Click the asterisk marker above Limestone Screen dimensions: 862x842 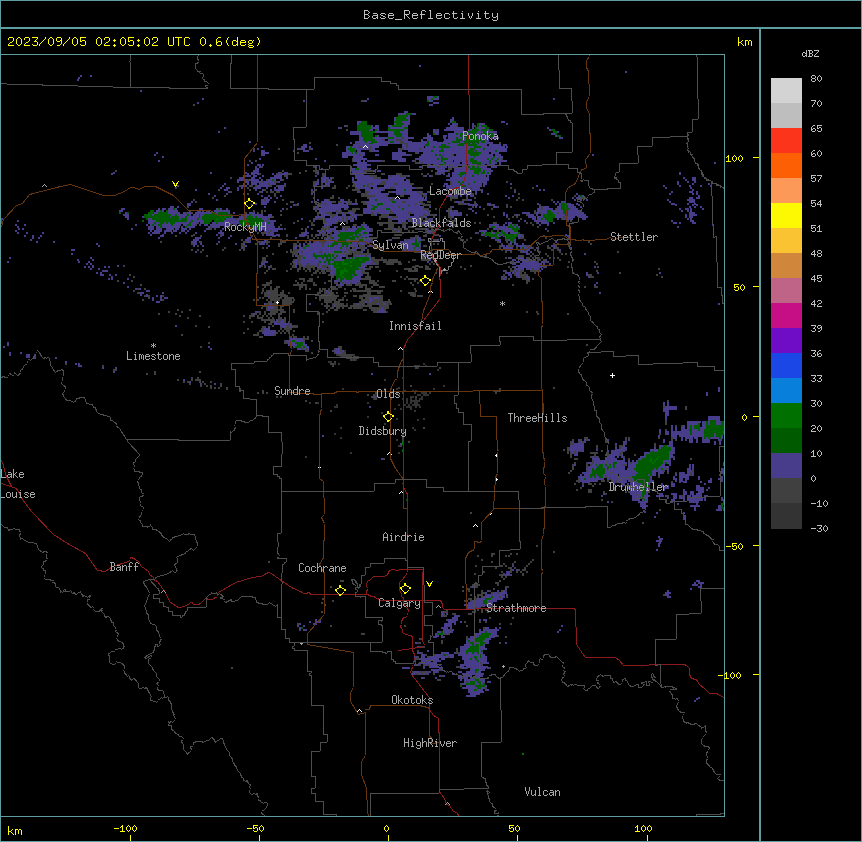153,346
